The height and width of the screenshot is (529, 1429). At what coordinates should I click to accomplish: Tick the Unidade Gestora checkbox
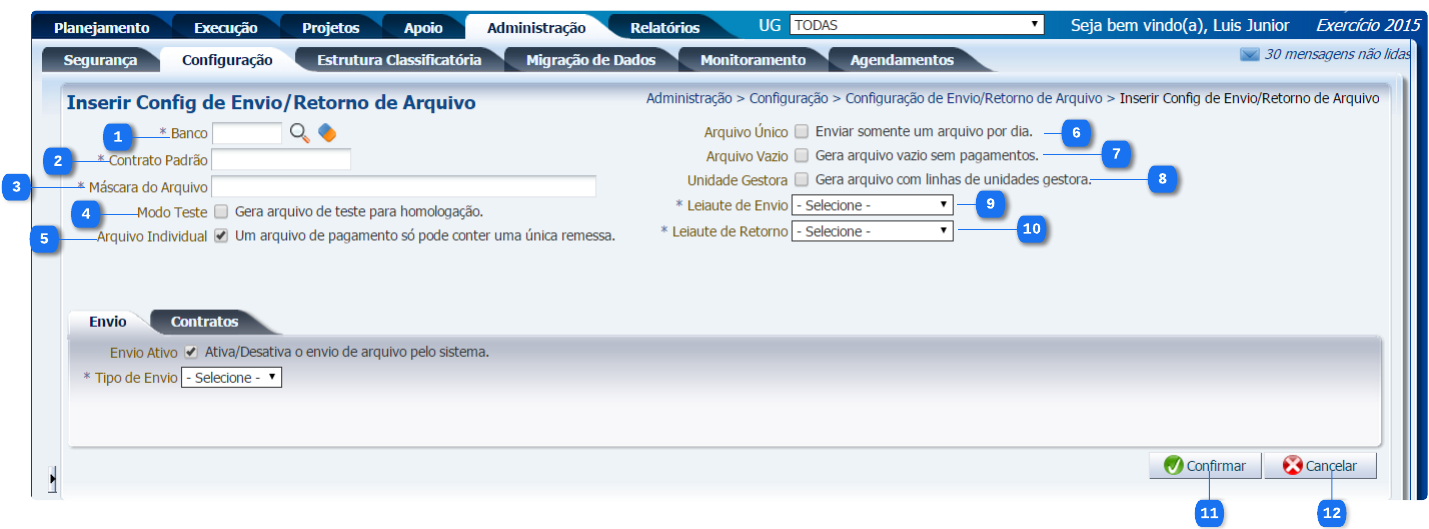click(x=801, y=180)
